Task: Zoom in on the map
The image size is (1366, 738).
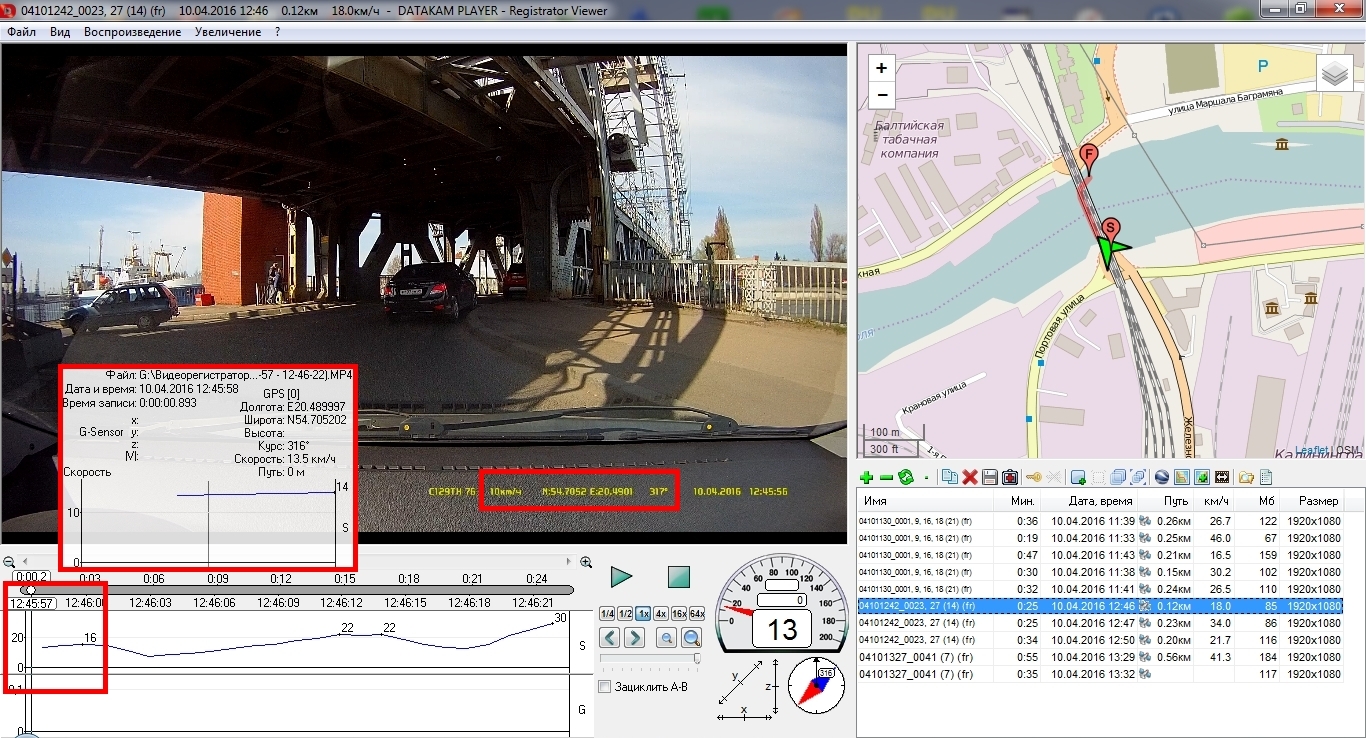Action: (x=881, y=69)
